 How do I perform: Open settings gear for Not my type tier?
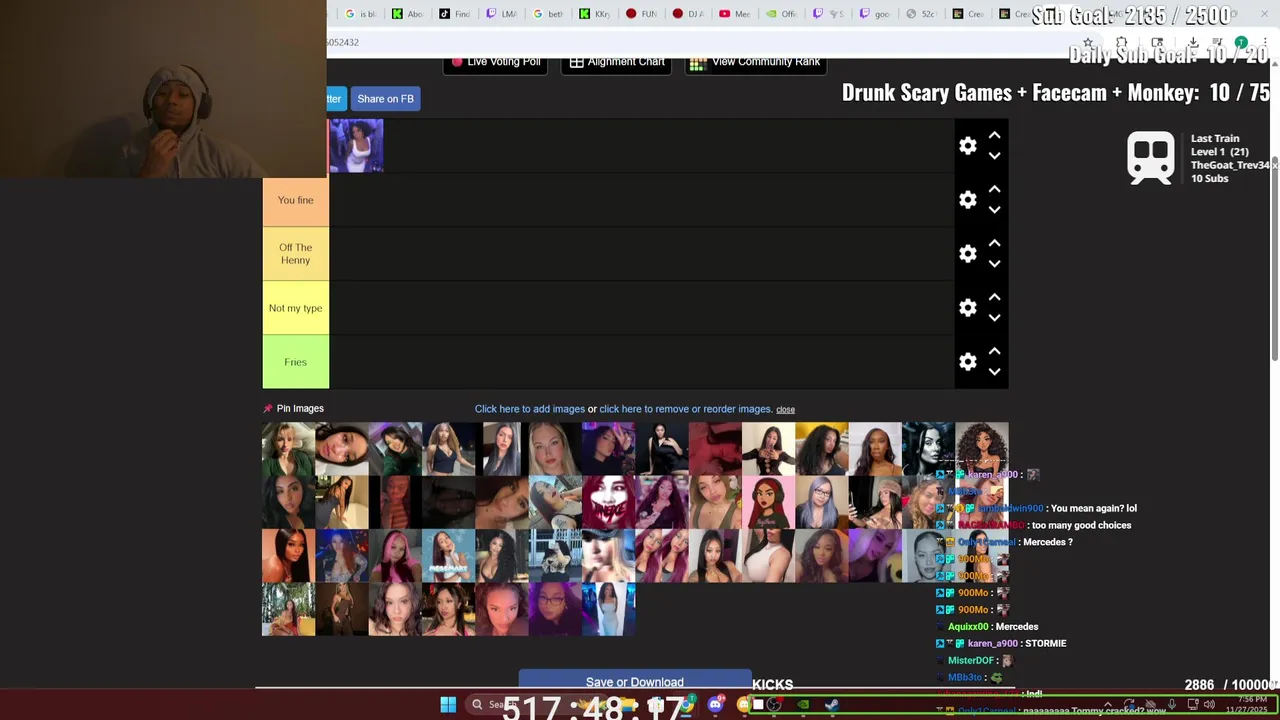pos(967,308)
